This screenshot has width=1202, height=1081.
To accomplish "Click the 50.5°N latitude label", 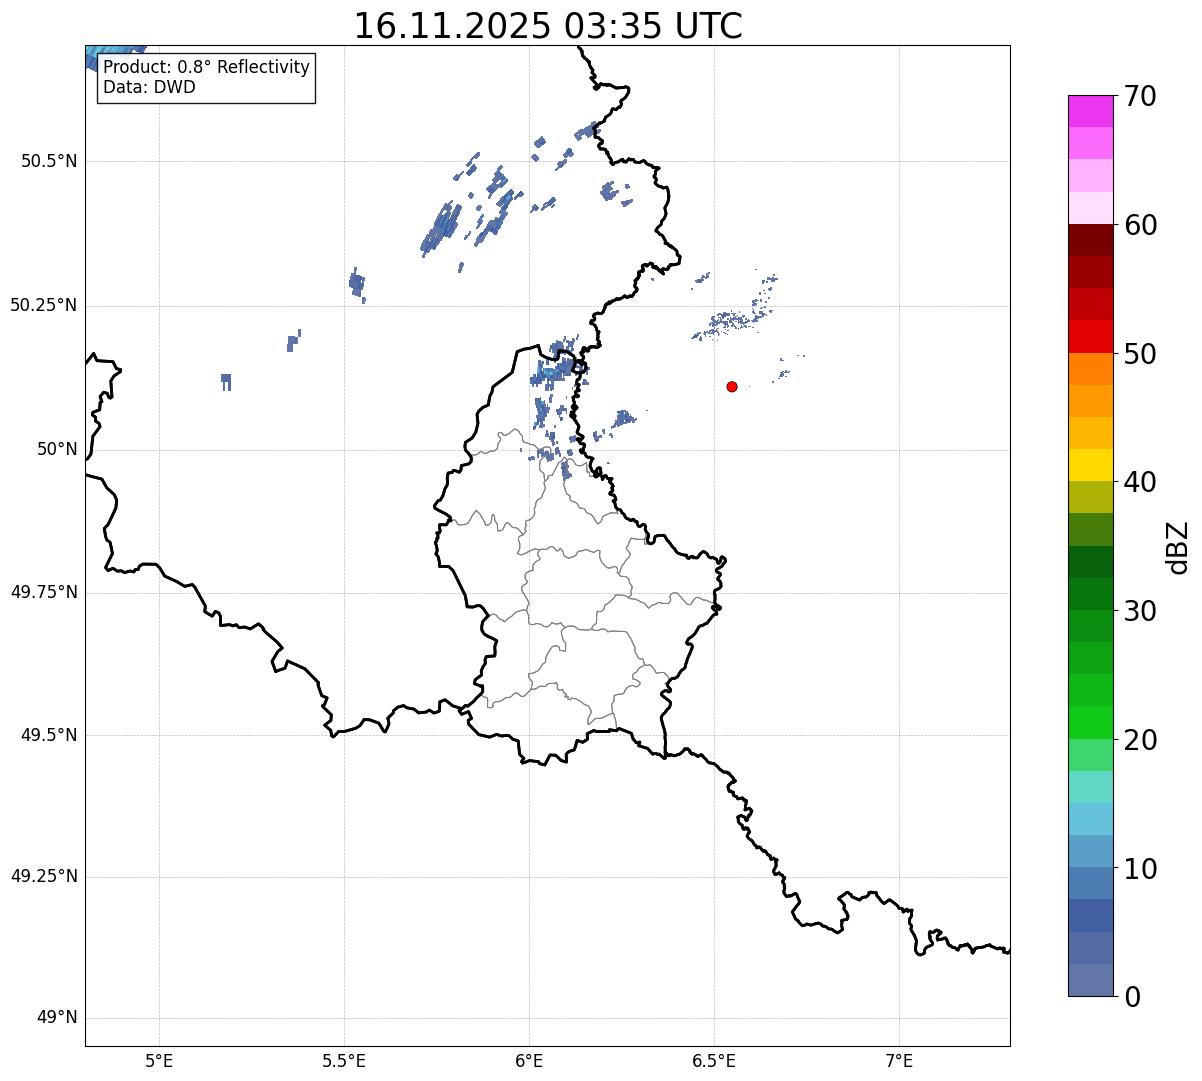I will pyautogui.click(x=48, y=162).
